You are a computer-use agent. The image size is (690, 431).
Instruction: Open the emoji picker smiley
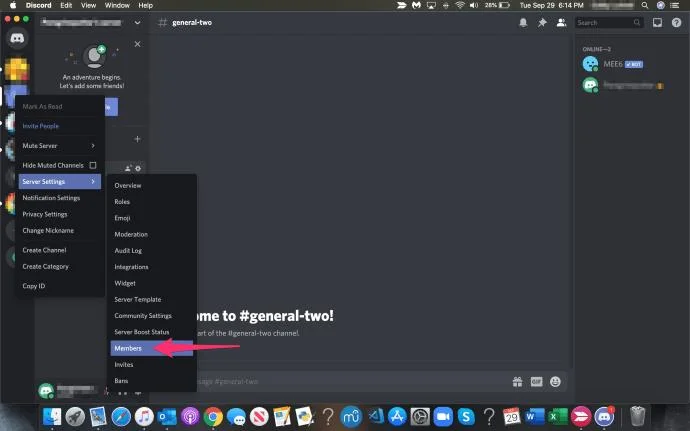[555, 382]
